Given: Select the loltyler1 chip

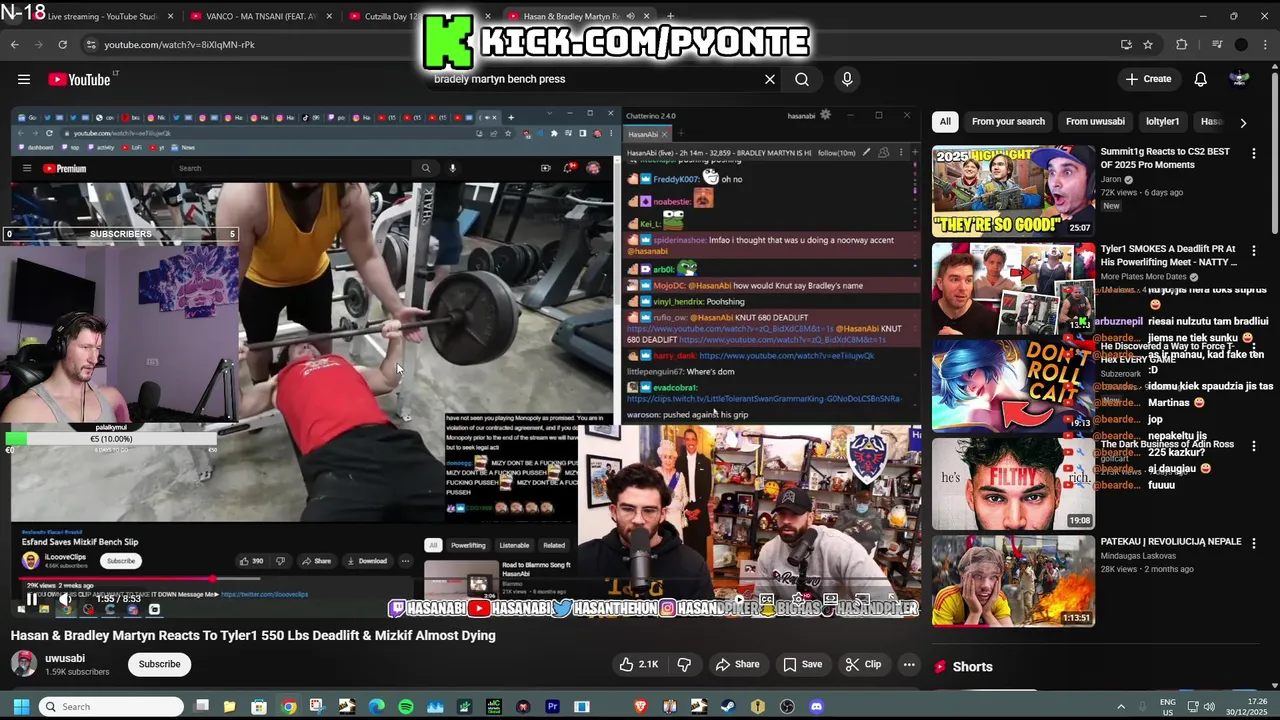Looking at the screenshot, I should [1162, 121].
